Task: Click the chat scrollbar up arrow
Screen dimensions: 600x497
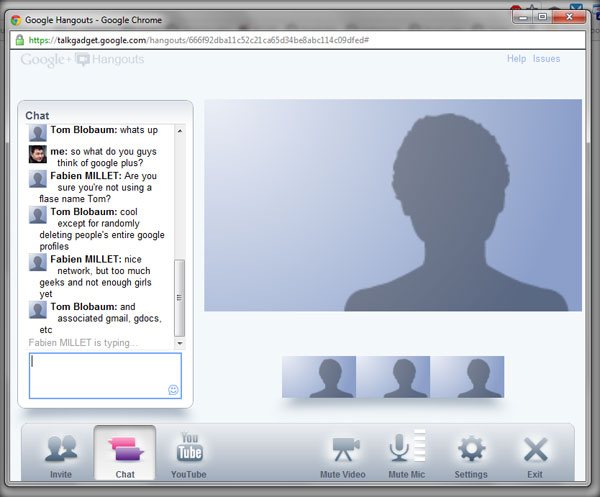Action: (179, 131)
